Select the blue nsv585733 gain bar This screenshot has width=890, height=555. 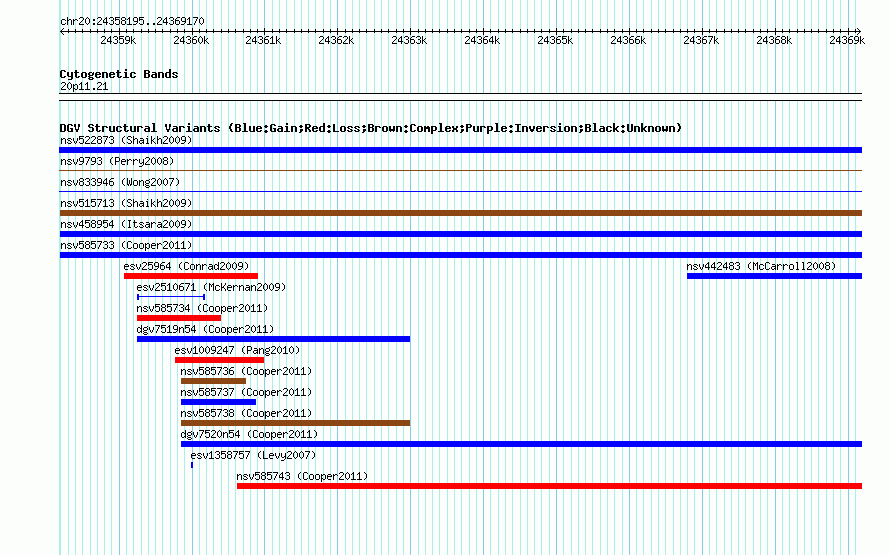pos(460,255)
